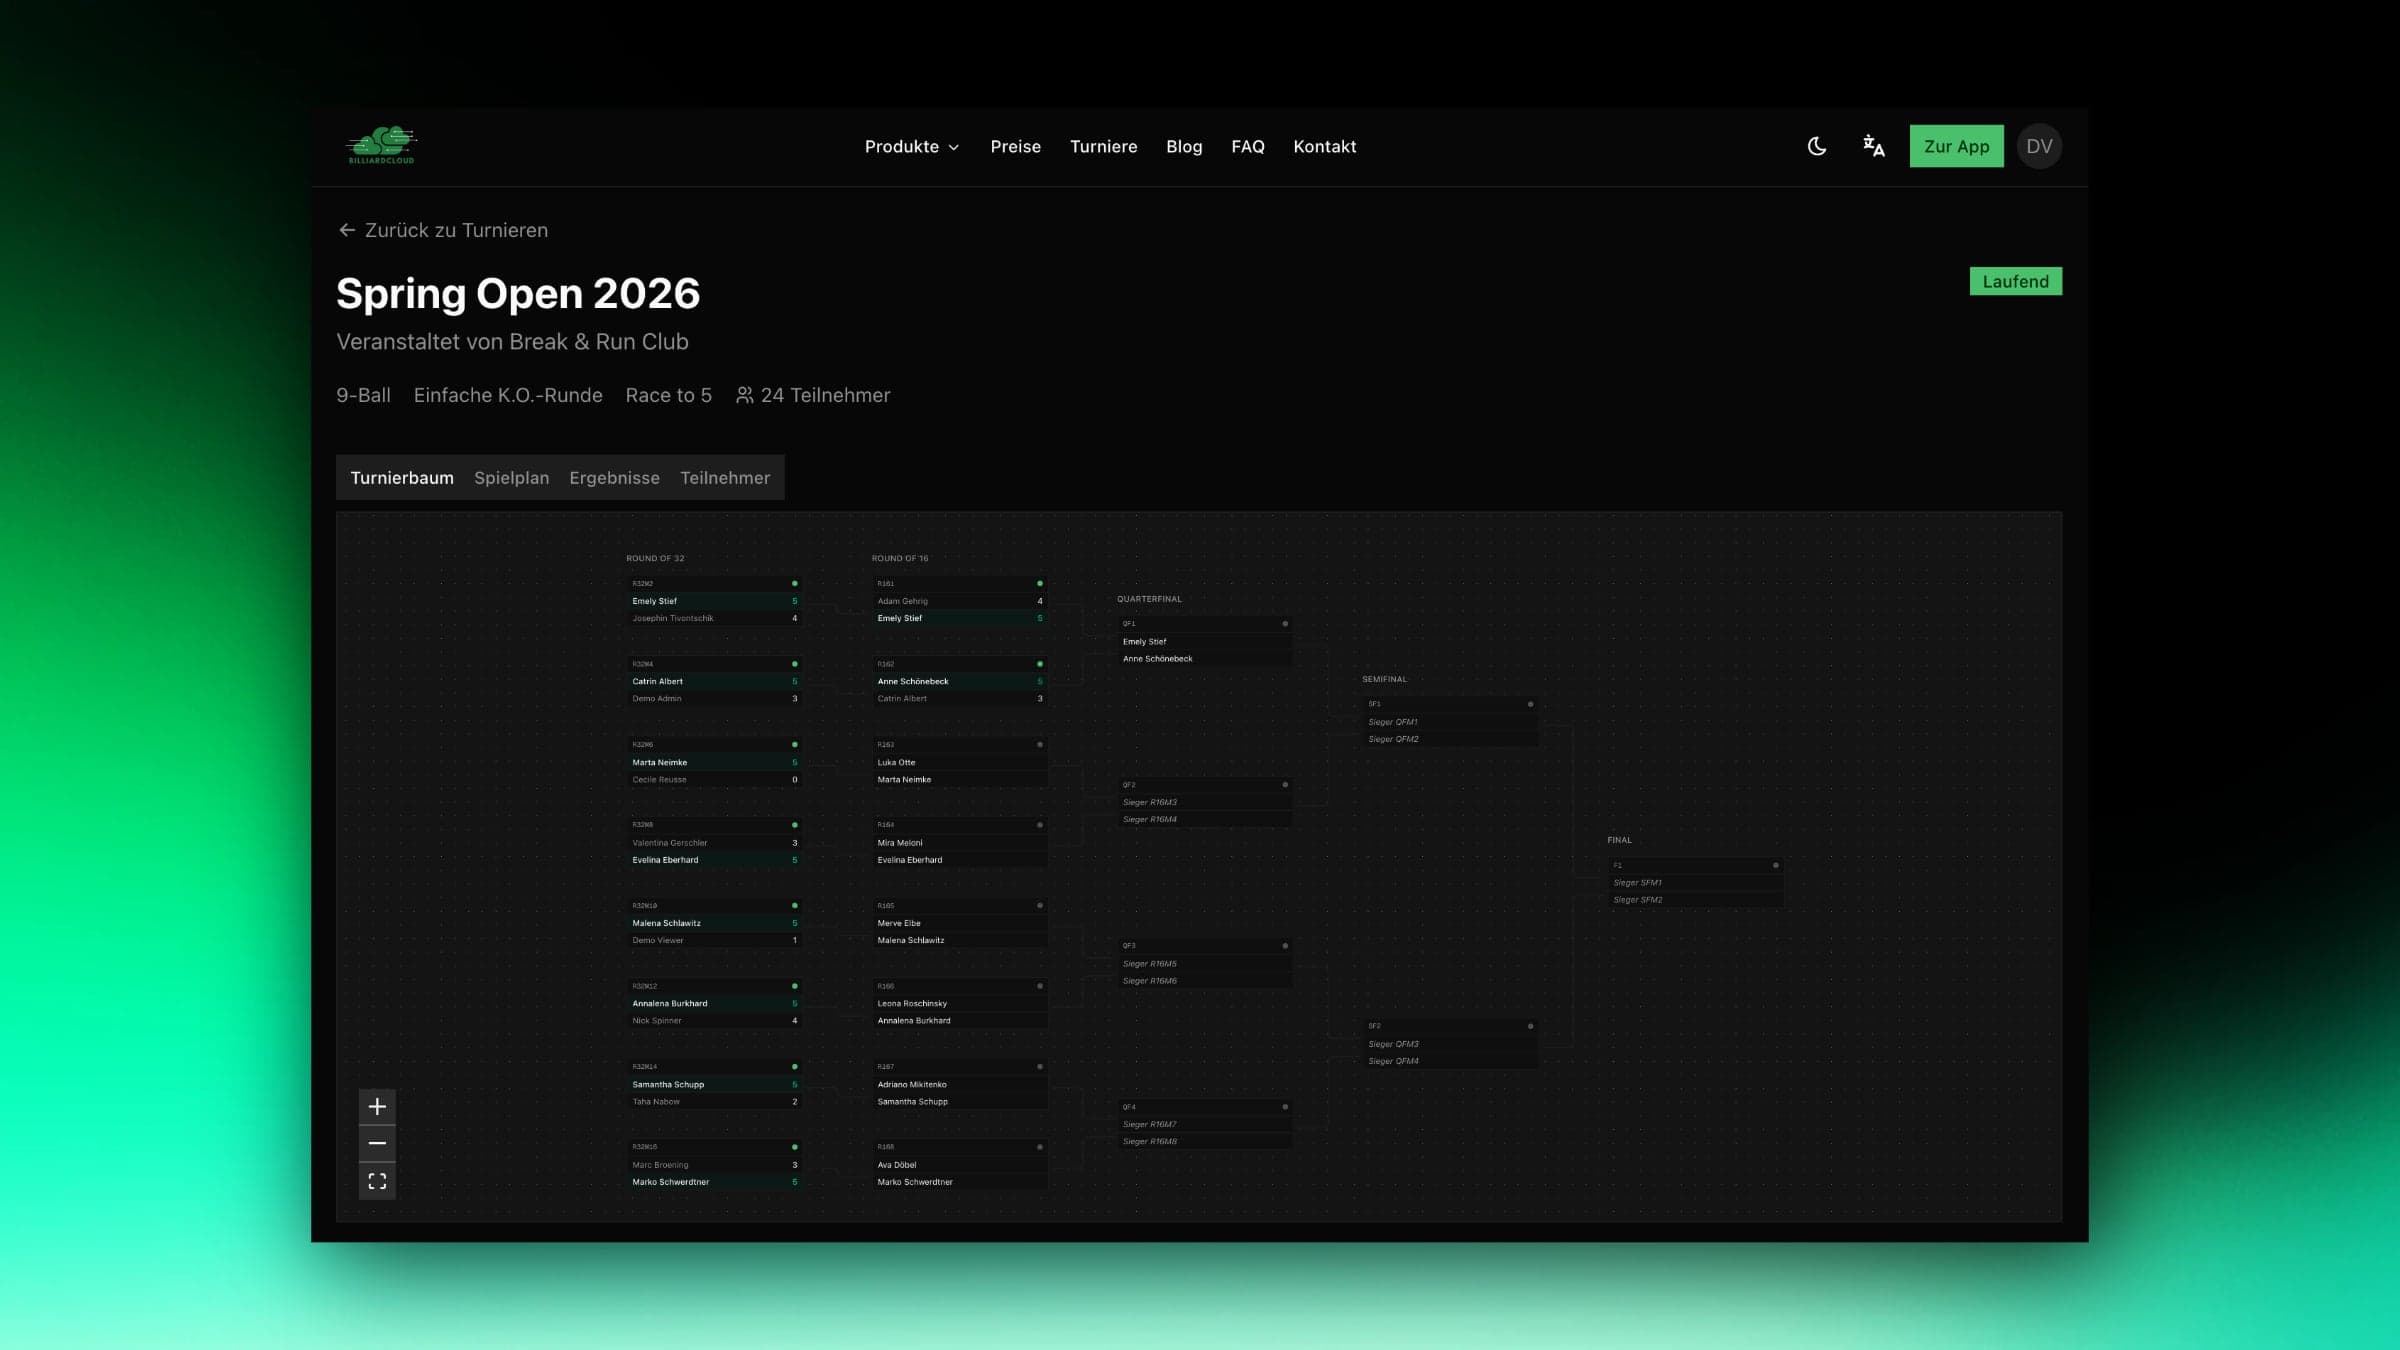Viewport: 2400px width, 1350px height.
Task: Click status dot of final match F1
Action: 1775,865
